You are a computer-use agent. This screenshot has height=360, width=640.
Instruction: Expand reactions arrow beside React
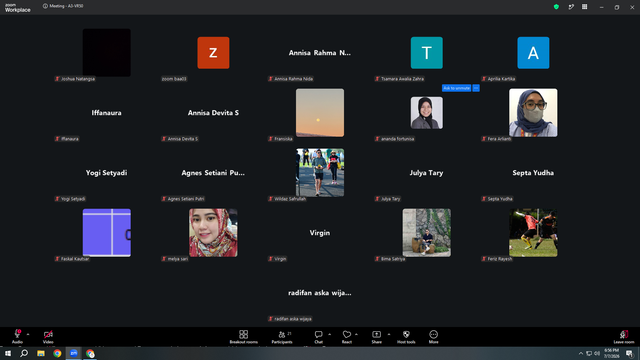(356, 334)
